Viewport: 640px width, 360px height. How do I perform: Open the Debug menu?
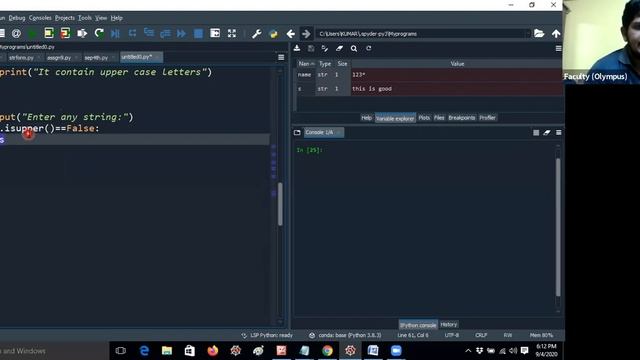pyautogui.click(x=17, y=18)
